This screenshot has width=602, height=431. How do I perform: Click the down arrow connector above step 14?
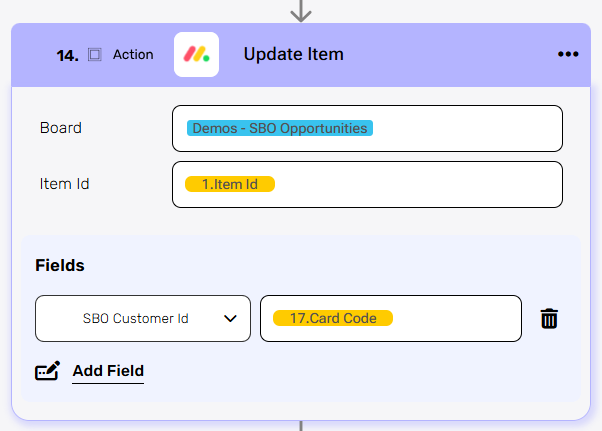pyautogui.click(x=300, y=11)
